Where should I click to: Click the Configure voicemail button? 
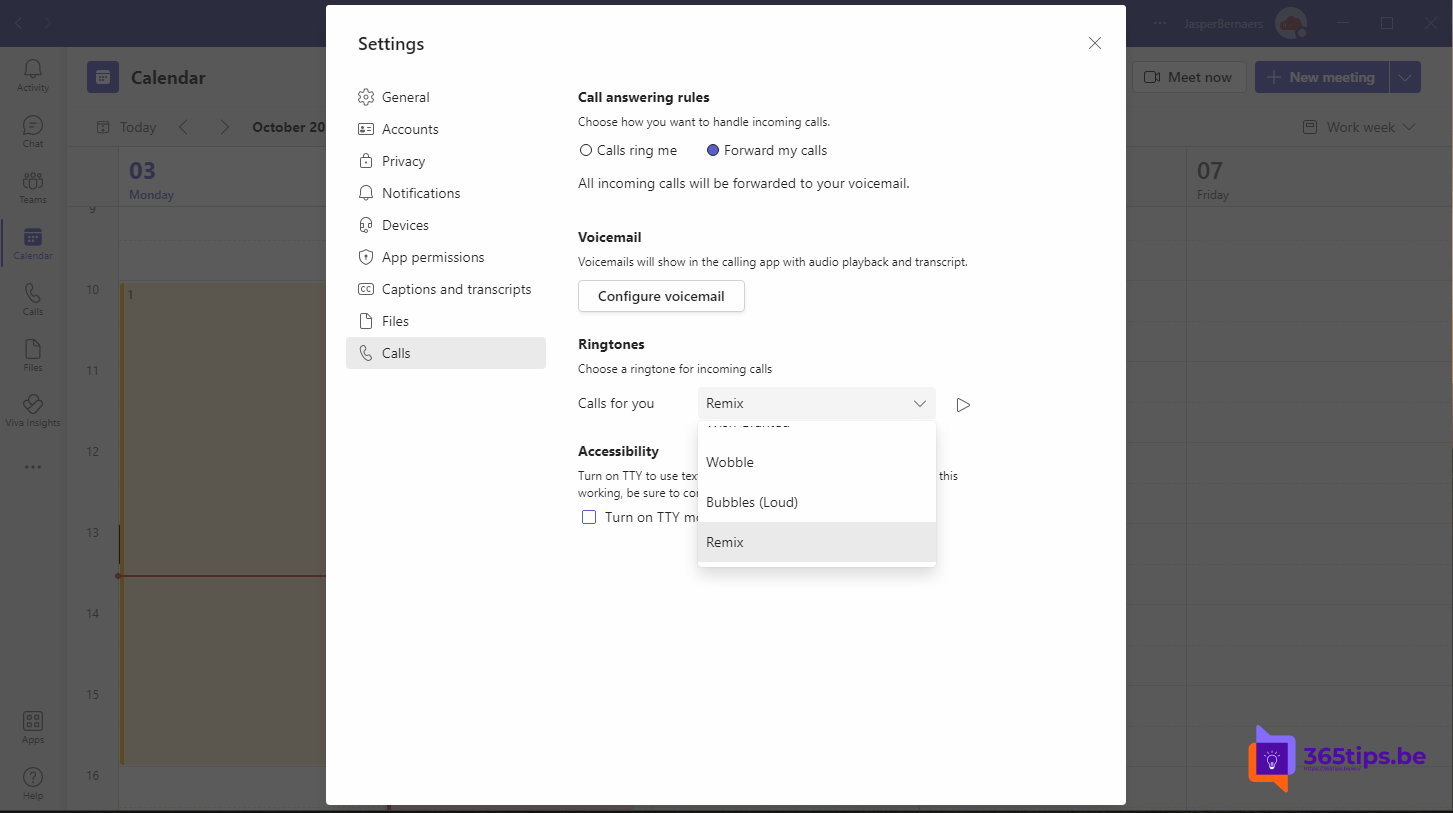(x=660, y=296)
